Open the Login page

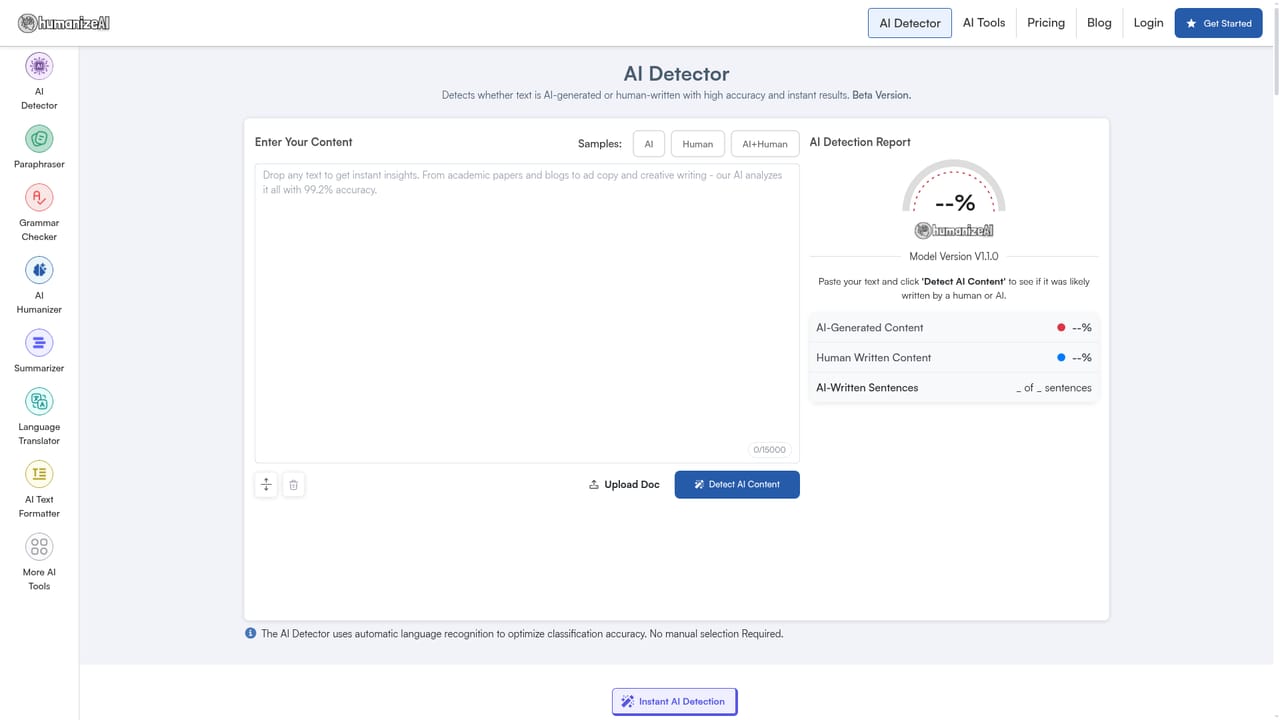pos(1148,23)
